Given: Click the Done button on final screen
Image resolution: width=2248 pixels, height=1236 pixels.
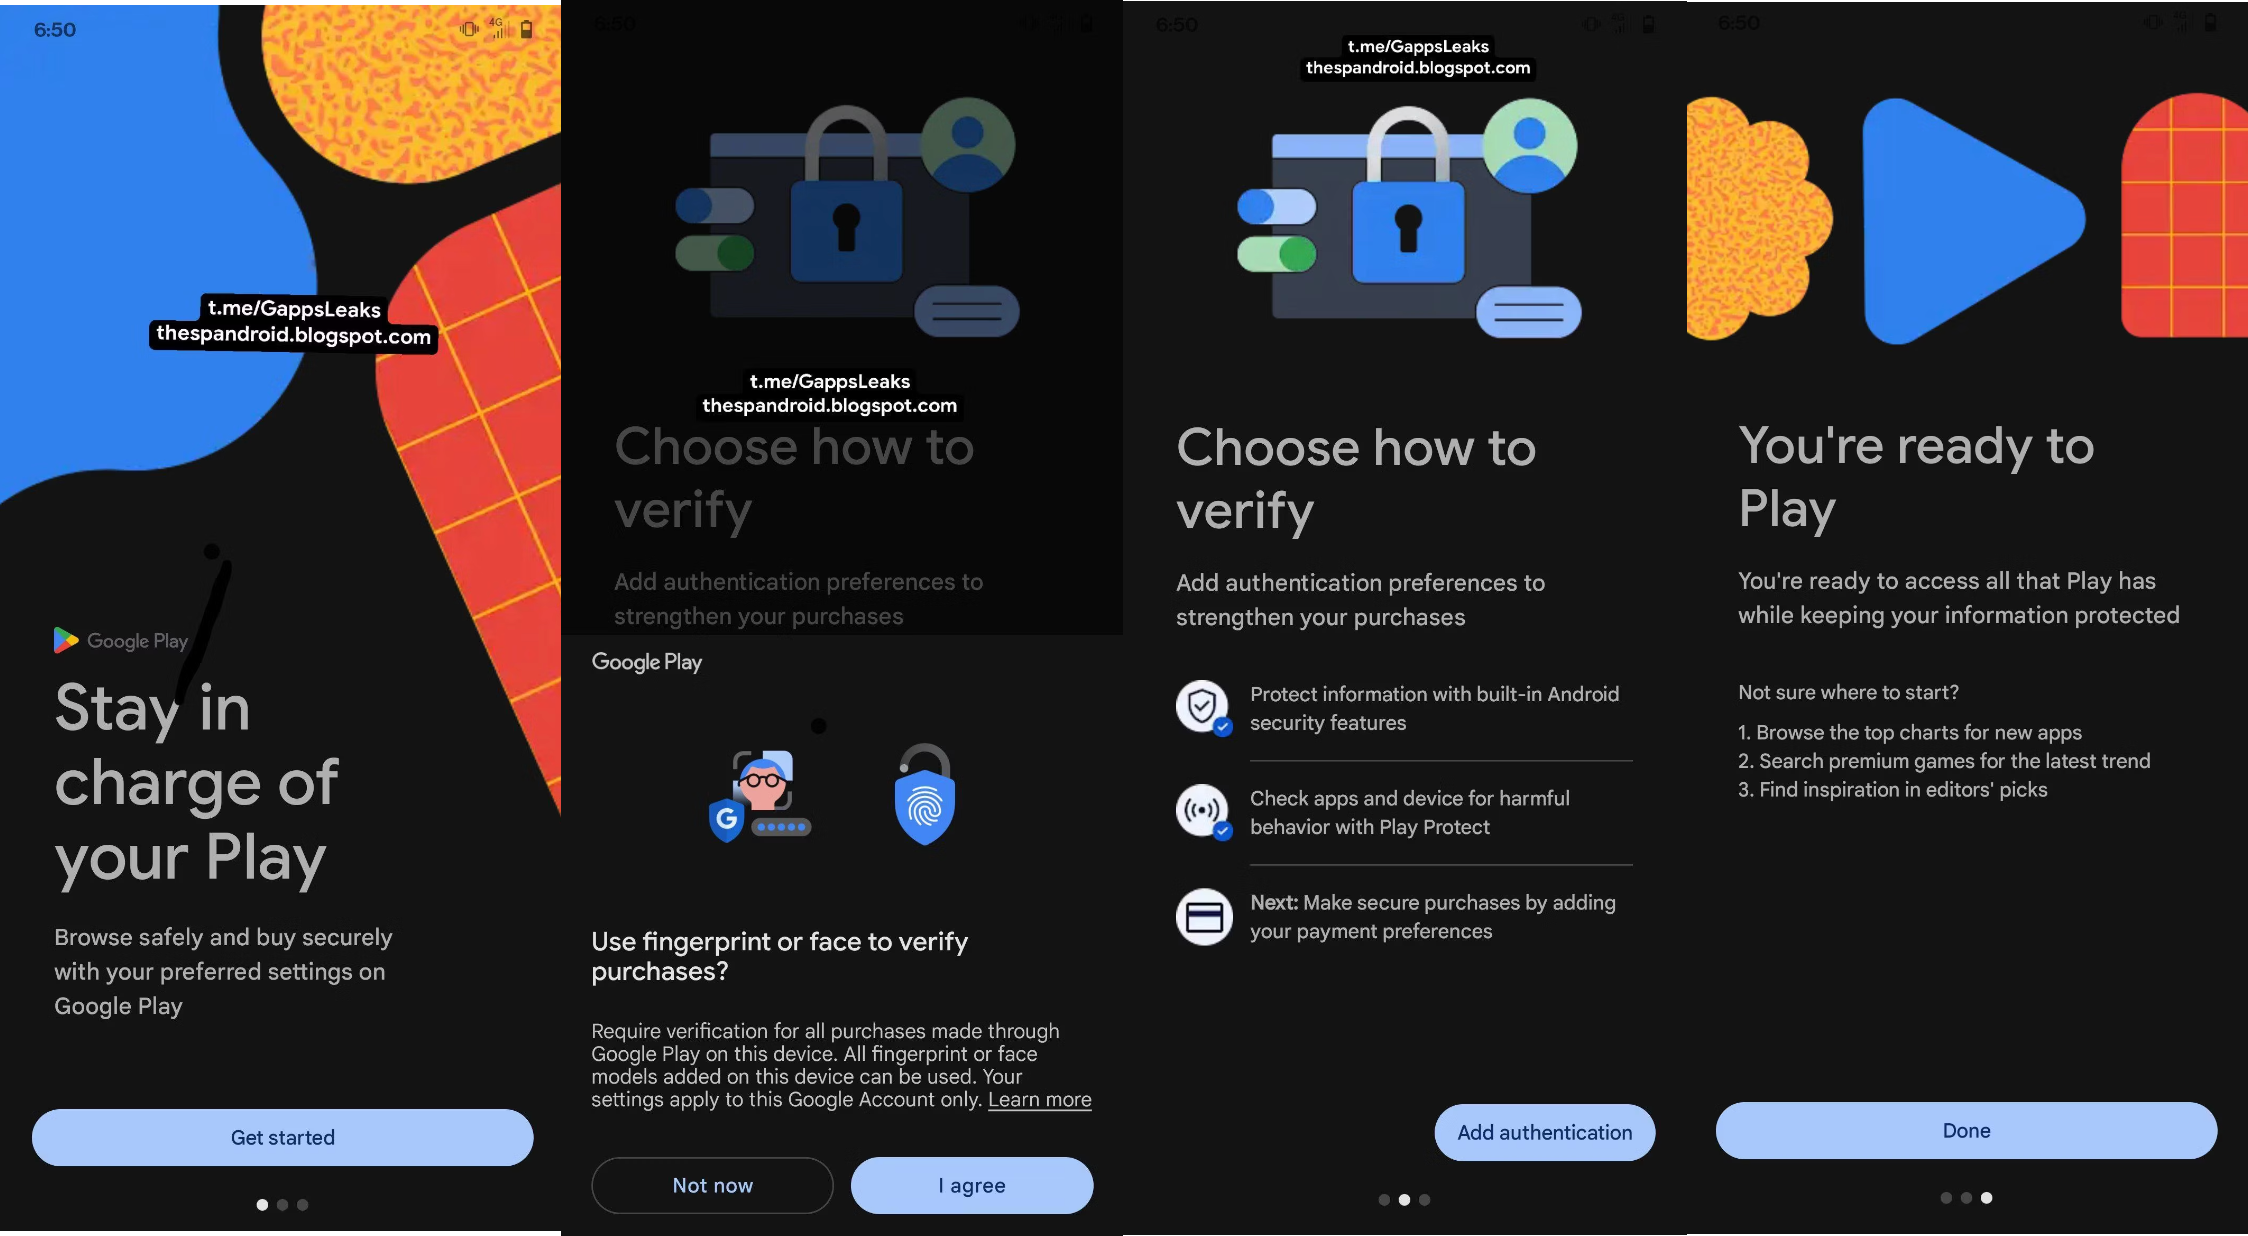Looking at the screenshot, I should [x=1966, y=1129].
